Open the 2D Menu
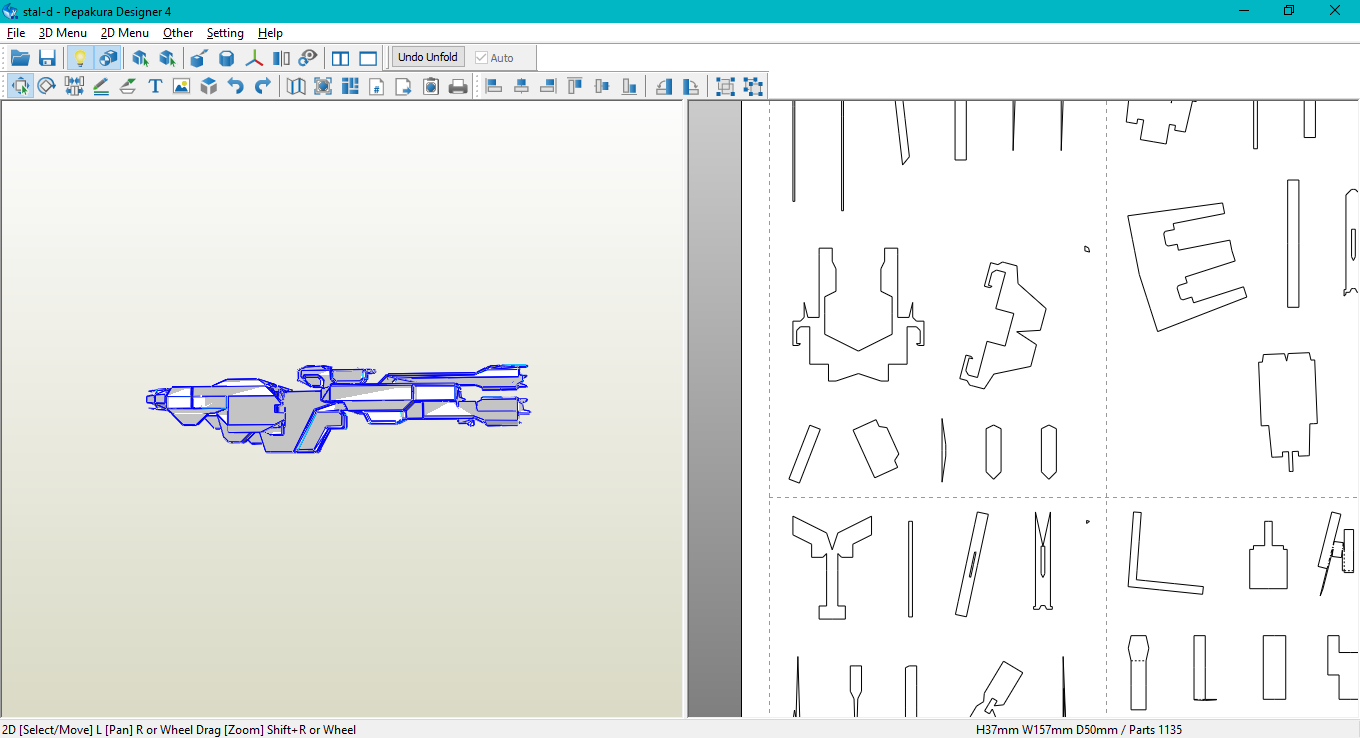Viewport: 1360px width, 738px height. click(125, 33)
